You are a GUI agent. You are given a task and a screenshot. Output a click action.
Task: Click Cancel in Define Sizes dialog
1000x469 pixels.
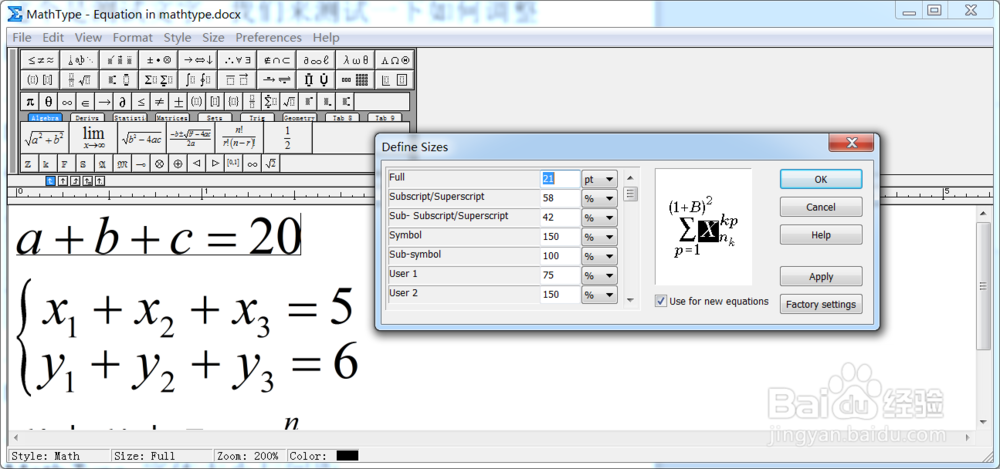(x=821, y=207)
